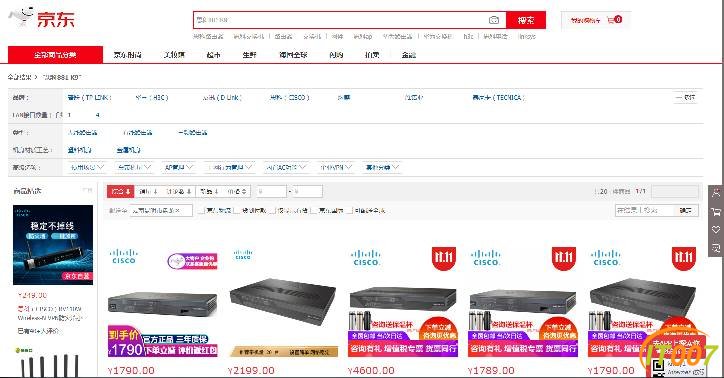This screenshot has width=724, height=378.
Task: Click the minimum price input field
Action: 271,191
